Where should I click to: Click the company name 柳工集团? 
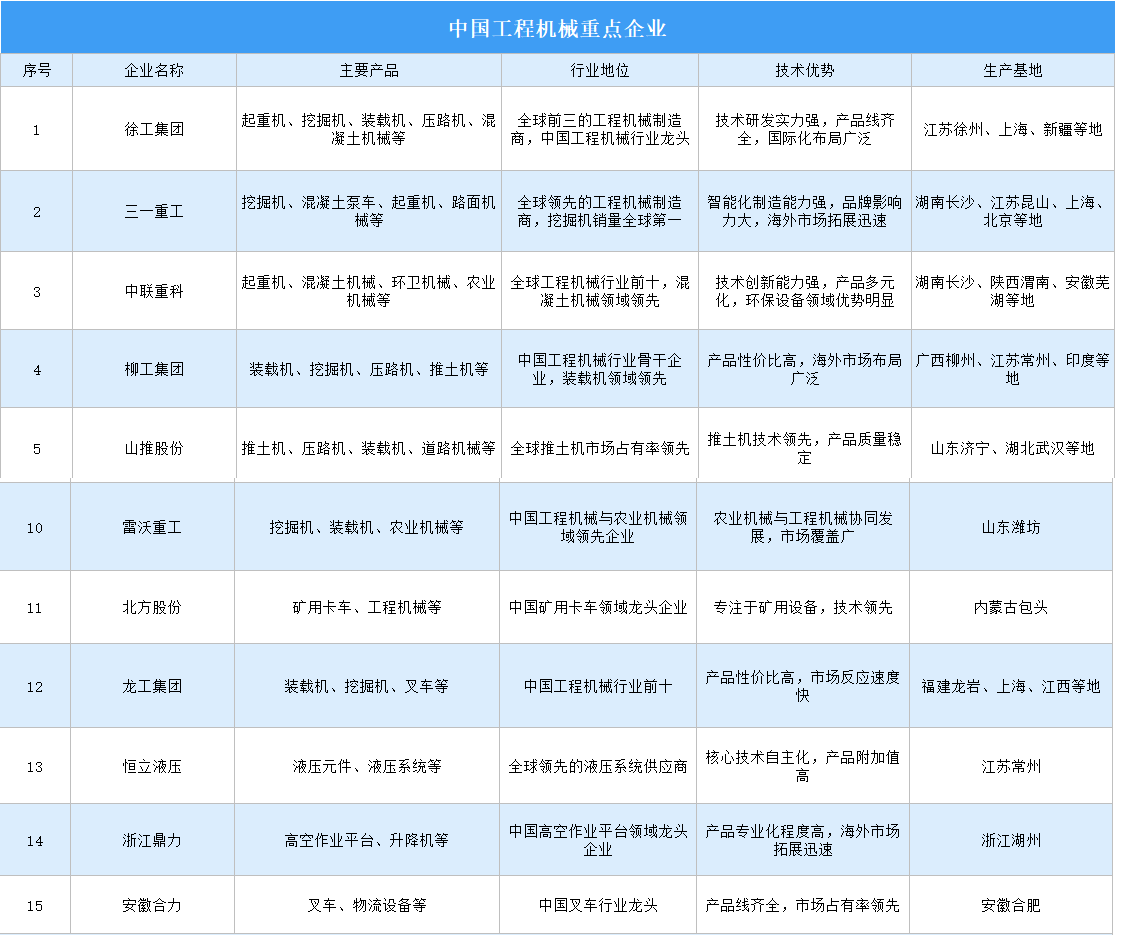coord(154,369)
